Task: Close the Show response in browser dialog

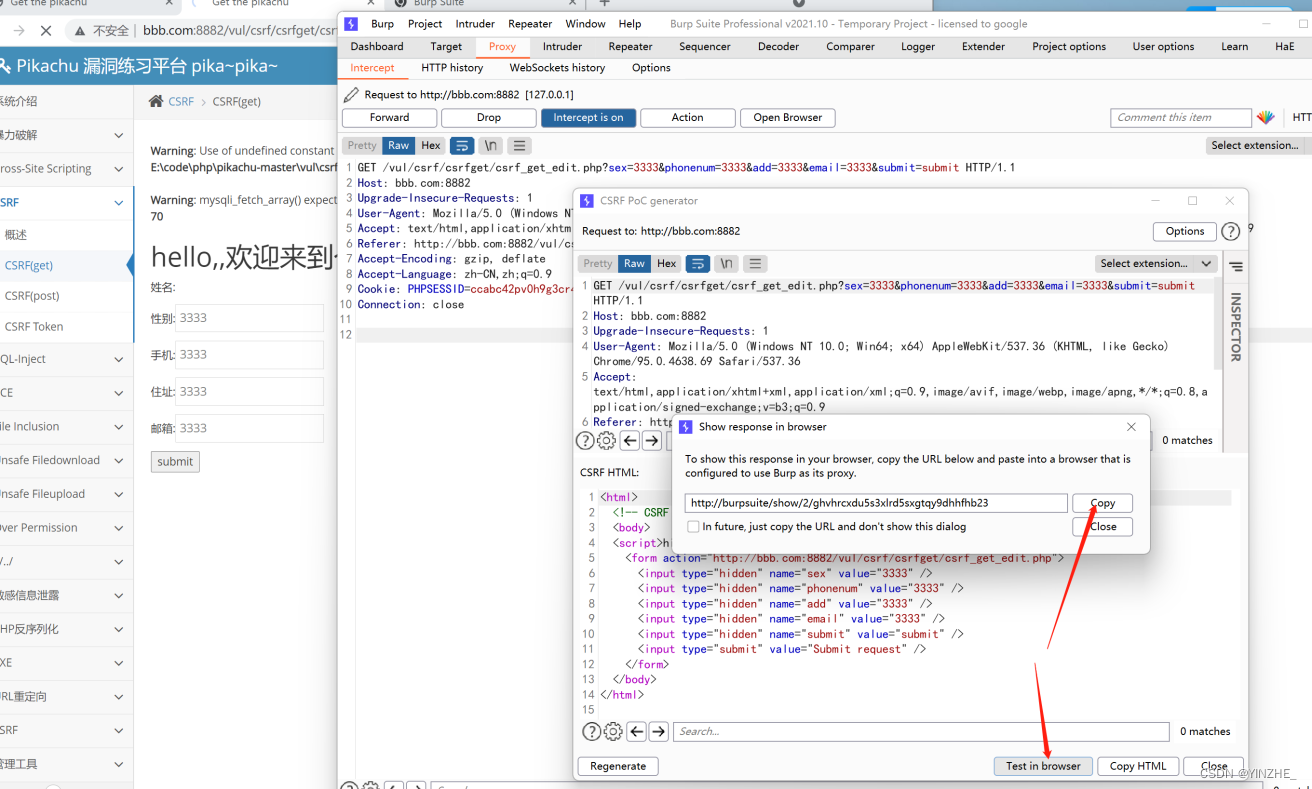Action: coord(1131,426)
